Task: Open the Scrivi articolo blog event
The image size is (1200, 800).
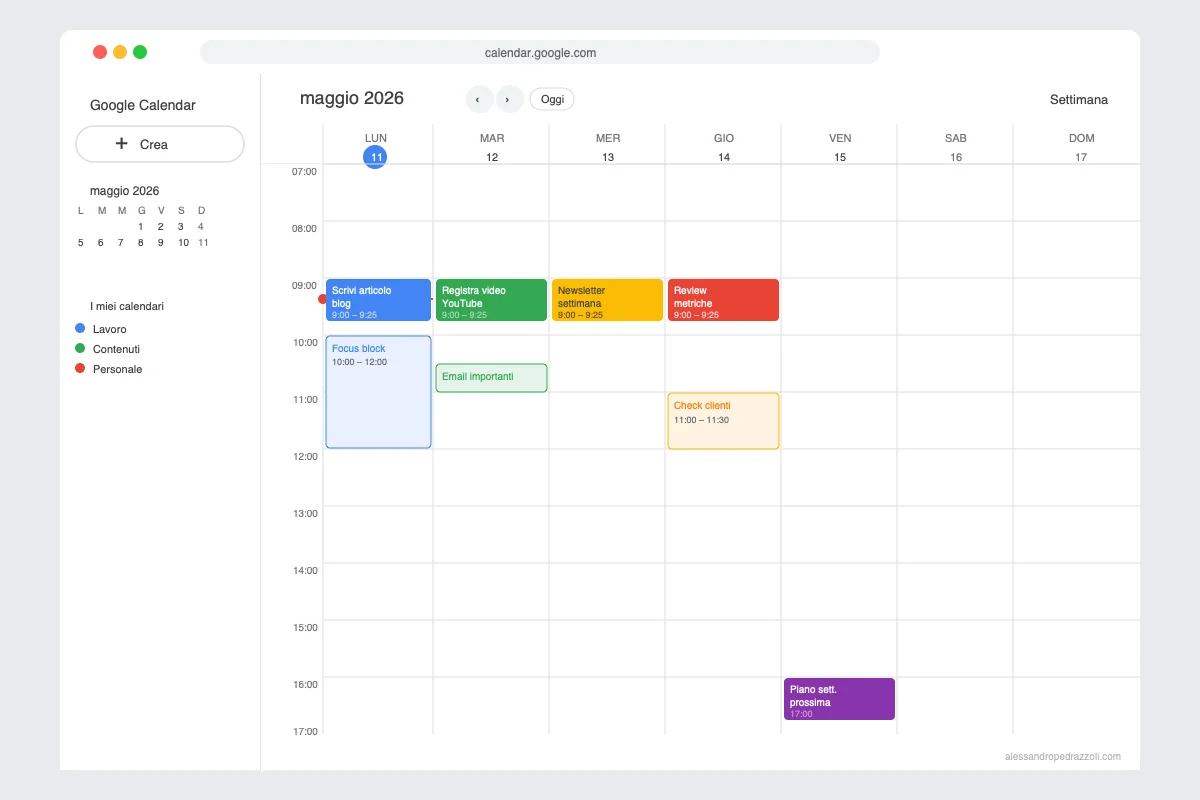Action: [378, 300]
